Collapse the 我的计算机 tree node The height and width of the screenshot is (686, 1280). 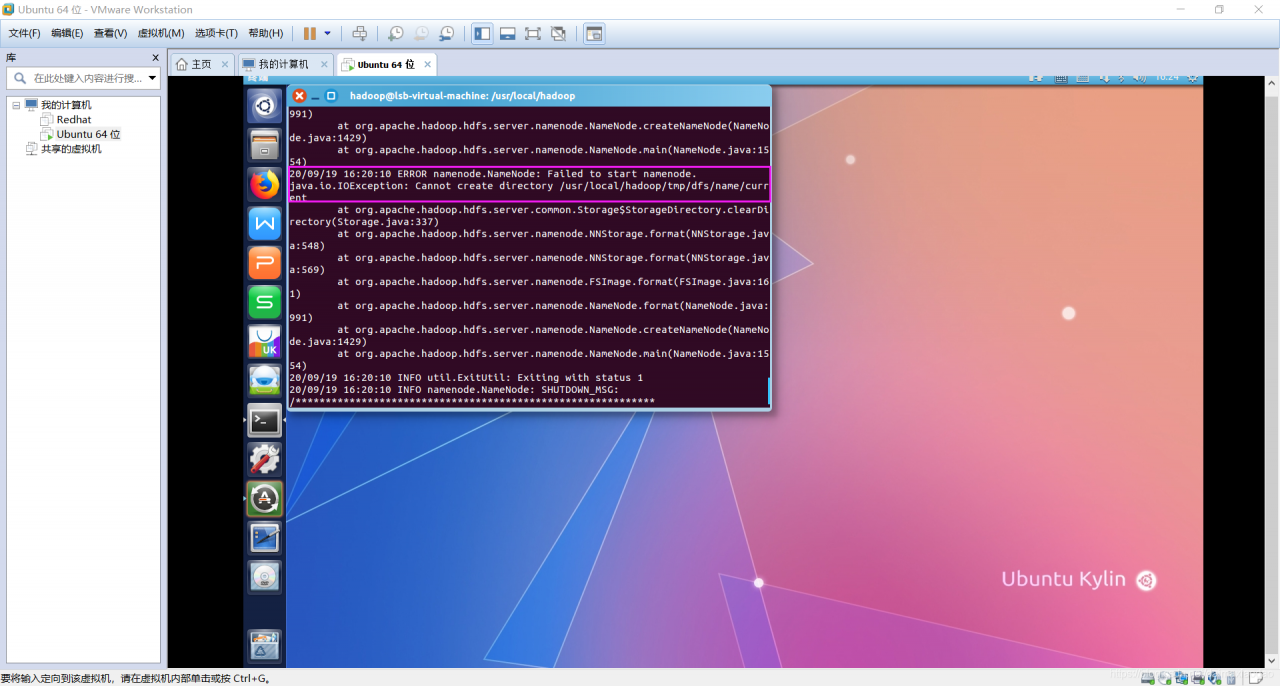16,105
